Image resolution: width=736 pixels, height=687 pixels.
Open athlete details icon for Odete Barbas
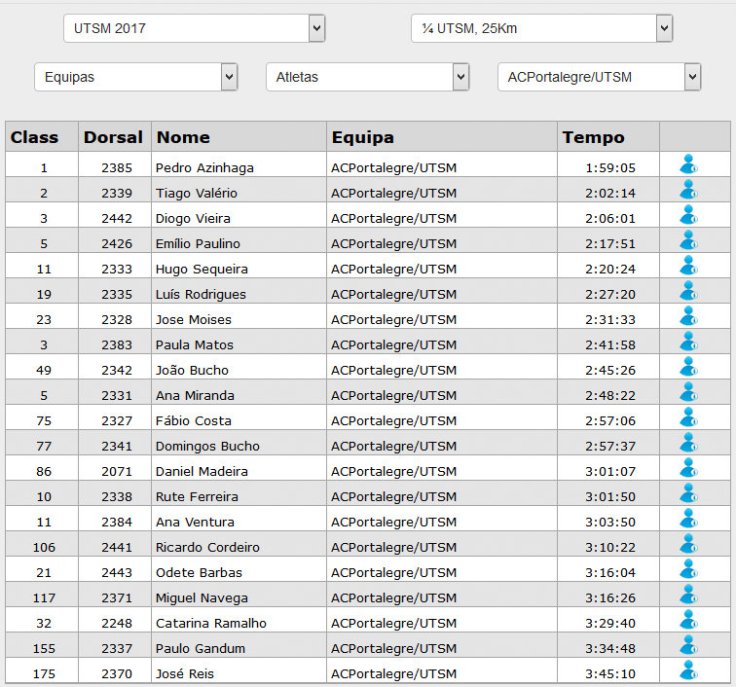[688, 571]
